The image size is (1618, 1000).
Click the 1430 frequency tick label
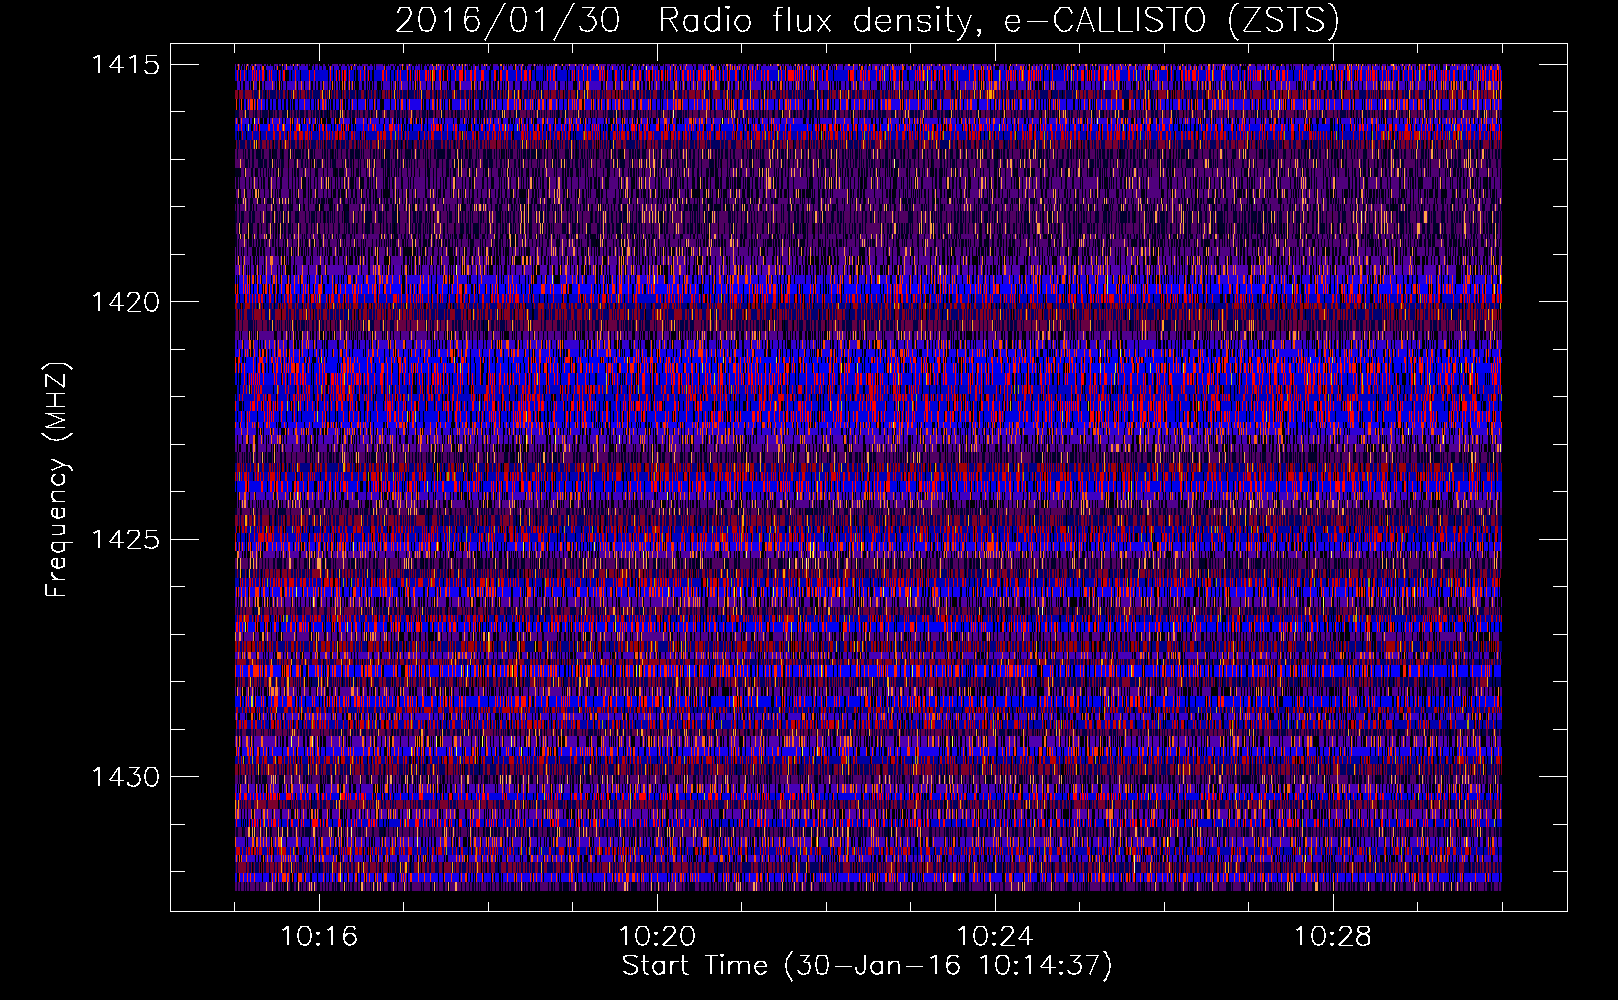click(x=125, y=777)
